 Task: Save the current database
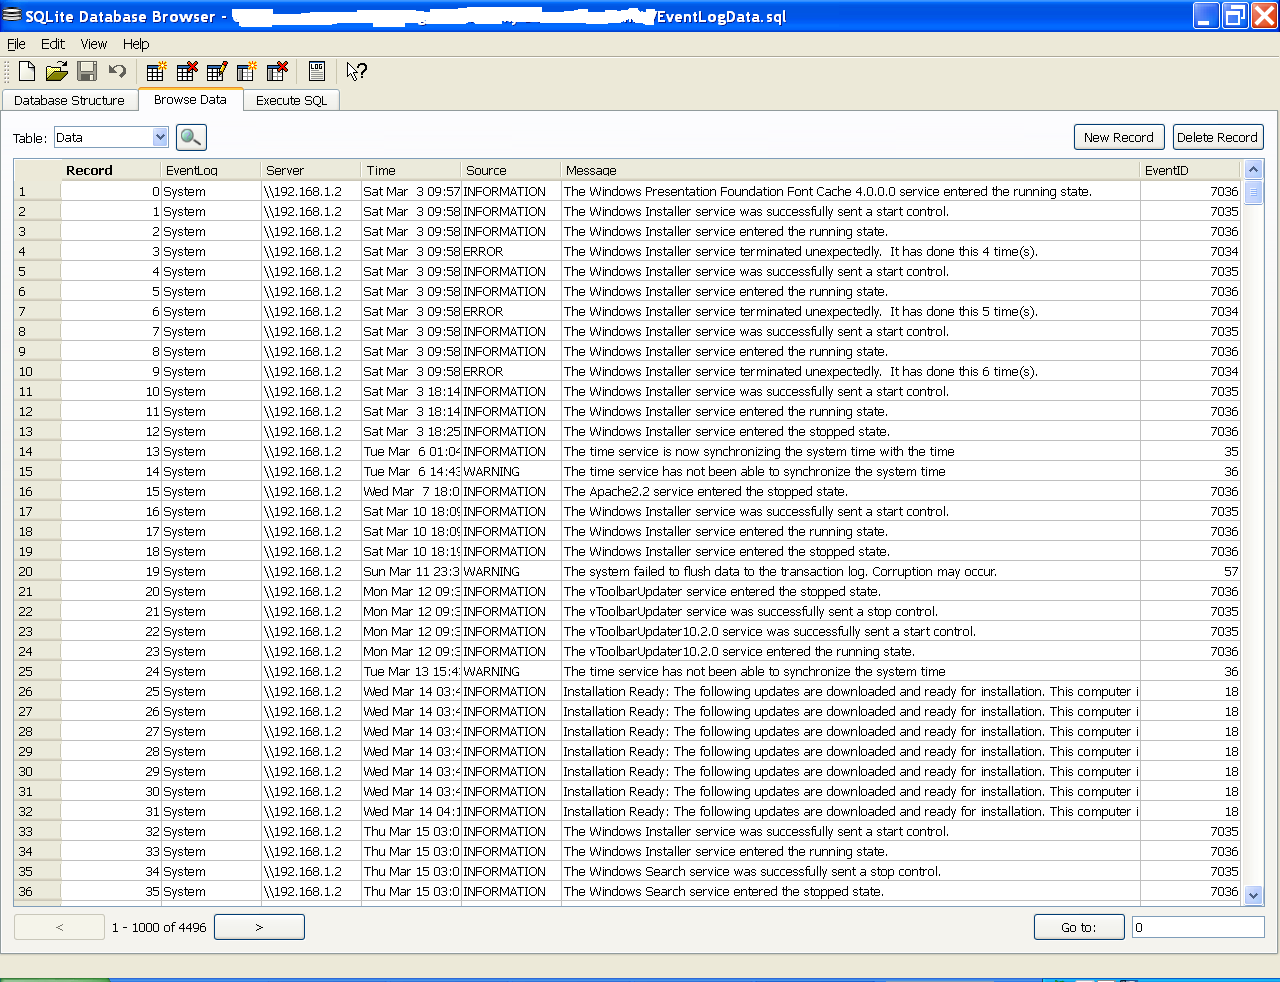[x=88, y=71]
